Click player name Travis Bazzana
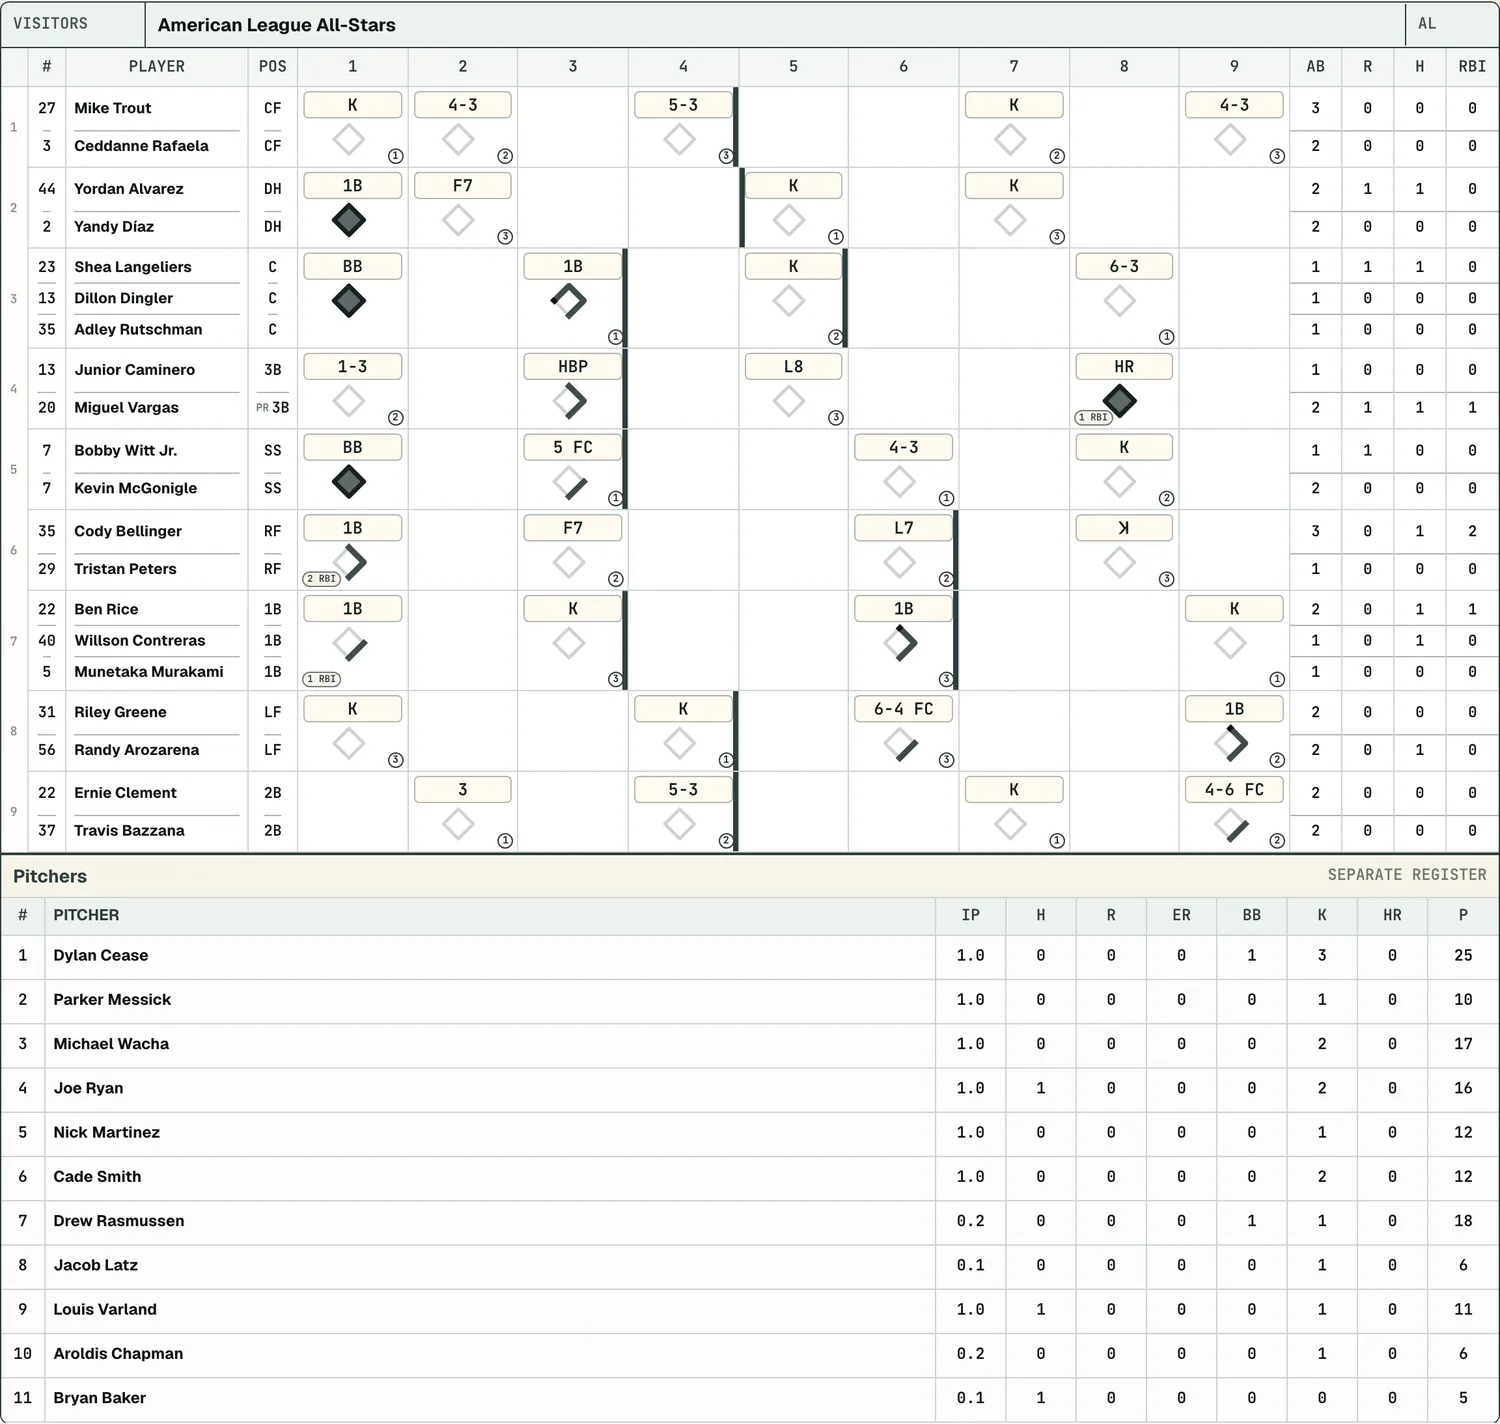The width and height of the screenshot is (1500, 1424). pyautogui.click(x=129, y=831)
